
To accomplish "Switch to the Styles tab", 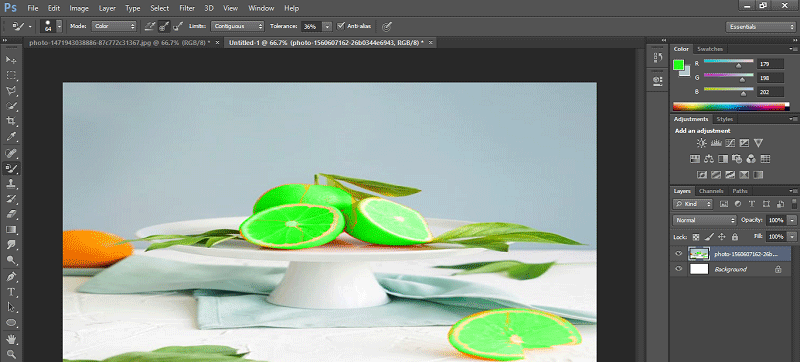I will (724, 119).
